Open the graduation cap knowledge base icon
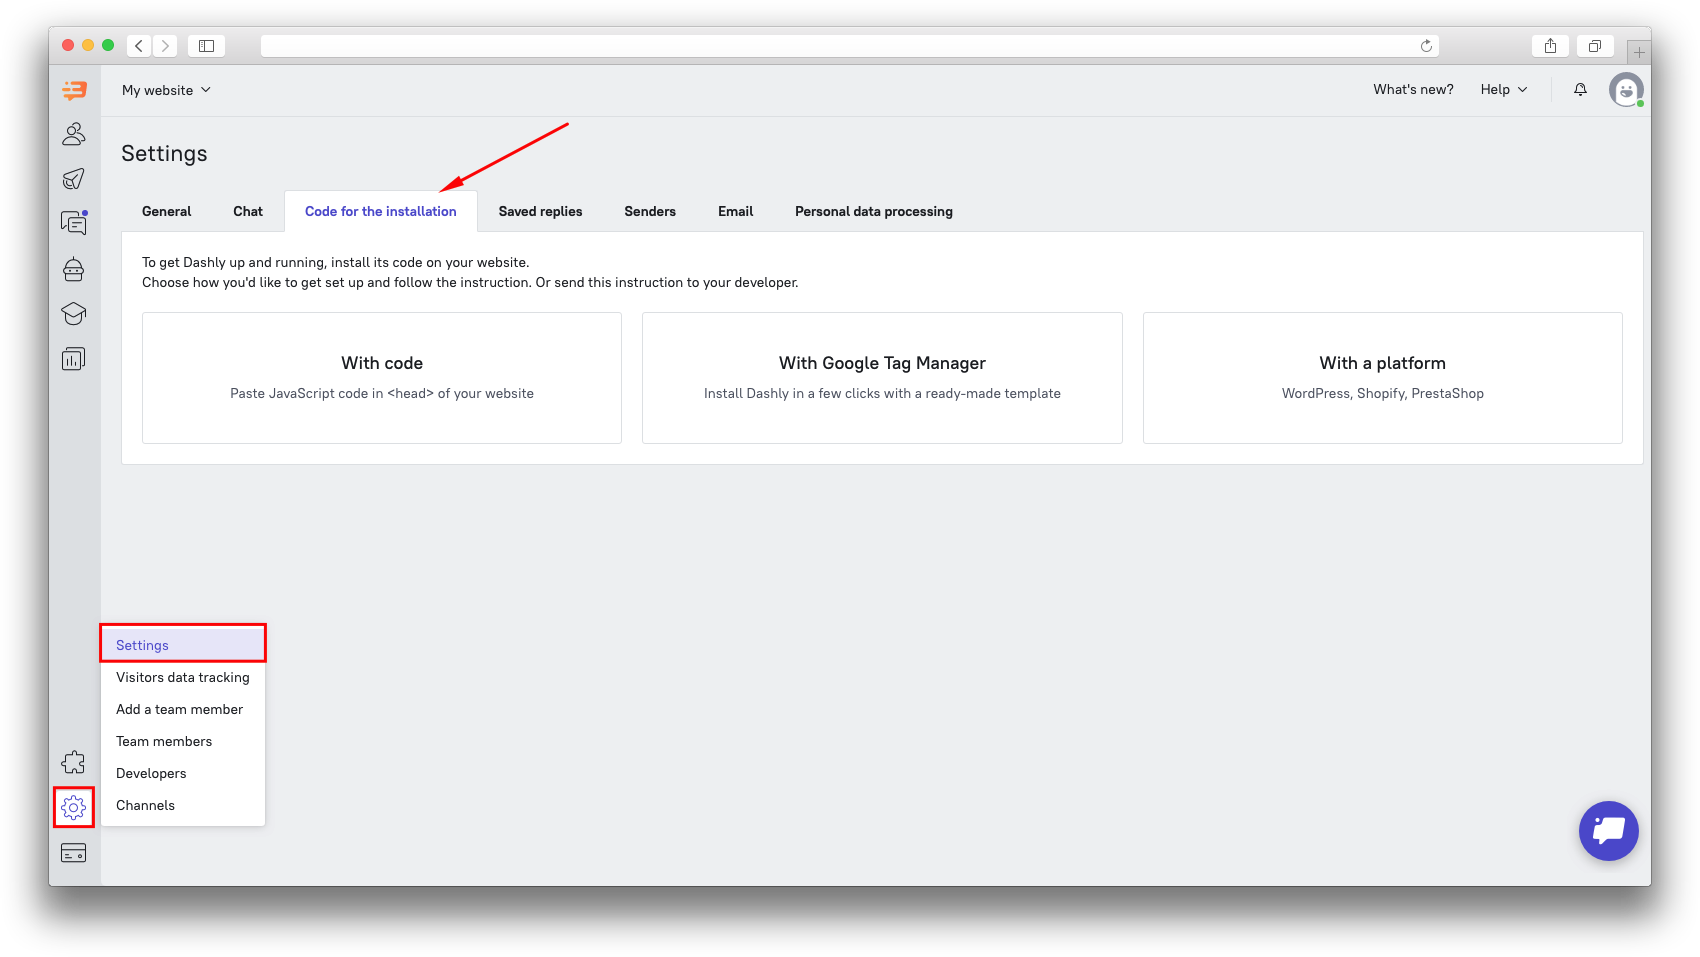Viewport: 1700px width, 957px height. coord(74,314)
